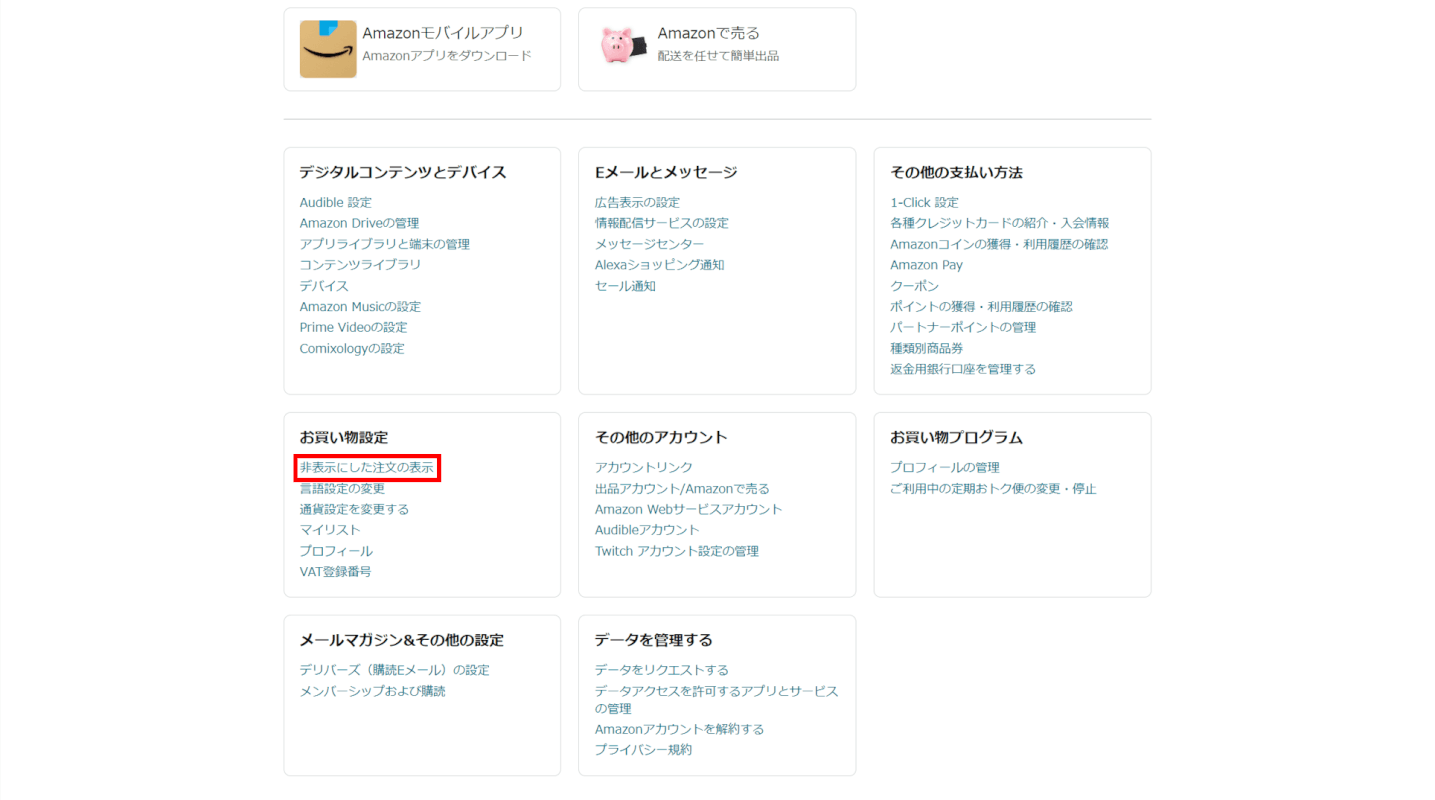Image resolution: width=1435 pixels, height=800 pixels.
Task: Open マイリスト link
Action: (x=330, y=530)
